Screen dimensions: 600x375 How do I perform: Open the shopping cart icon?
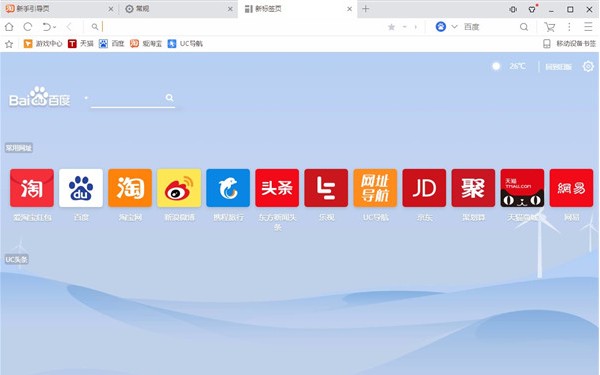[549, 27]
